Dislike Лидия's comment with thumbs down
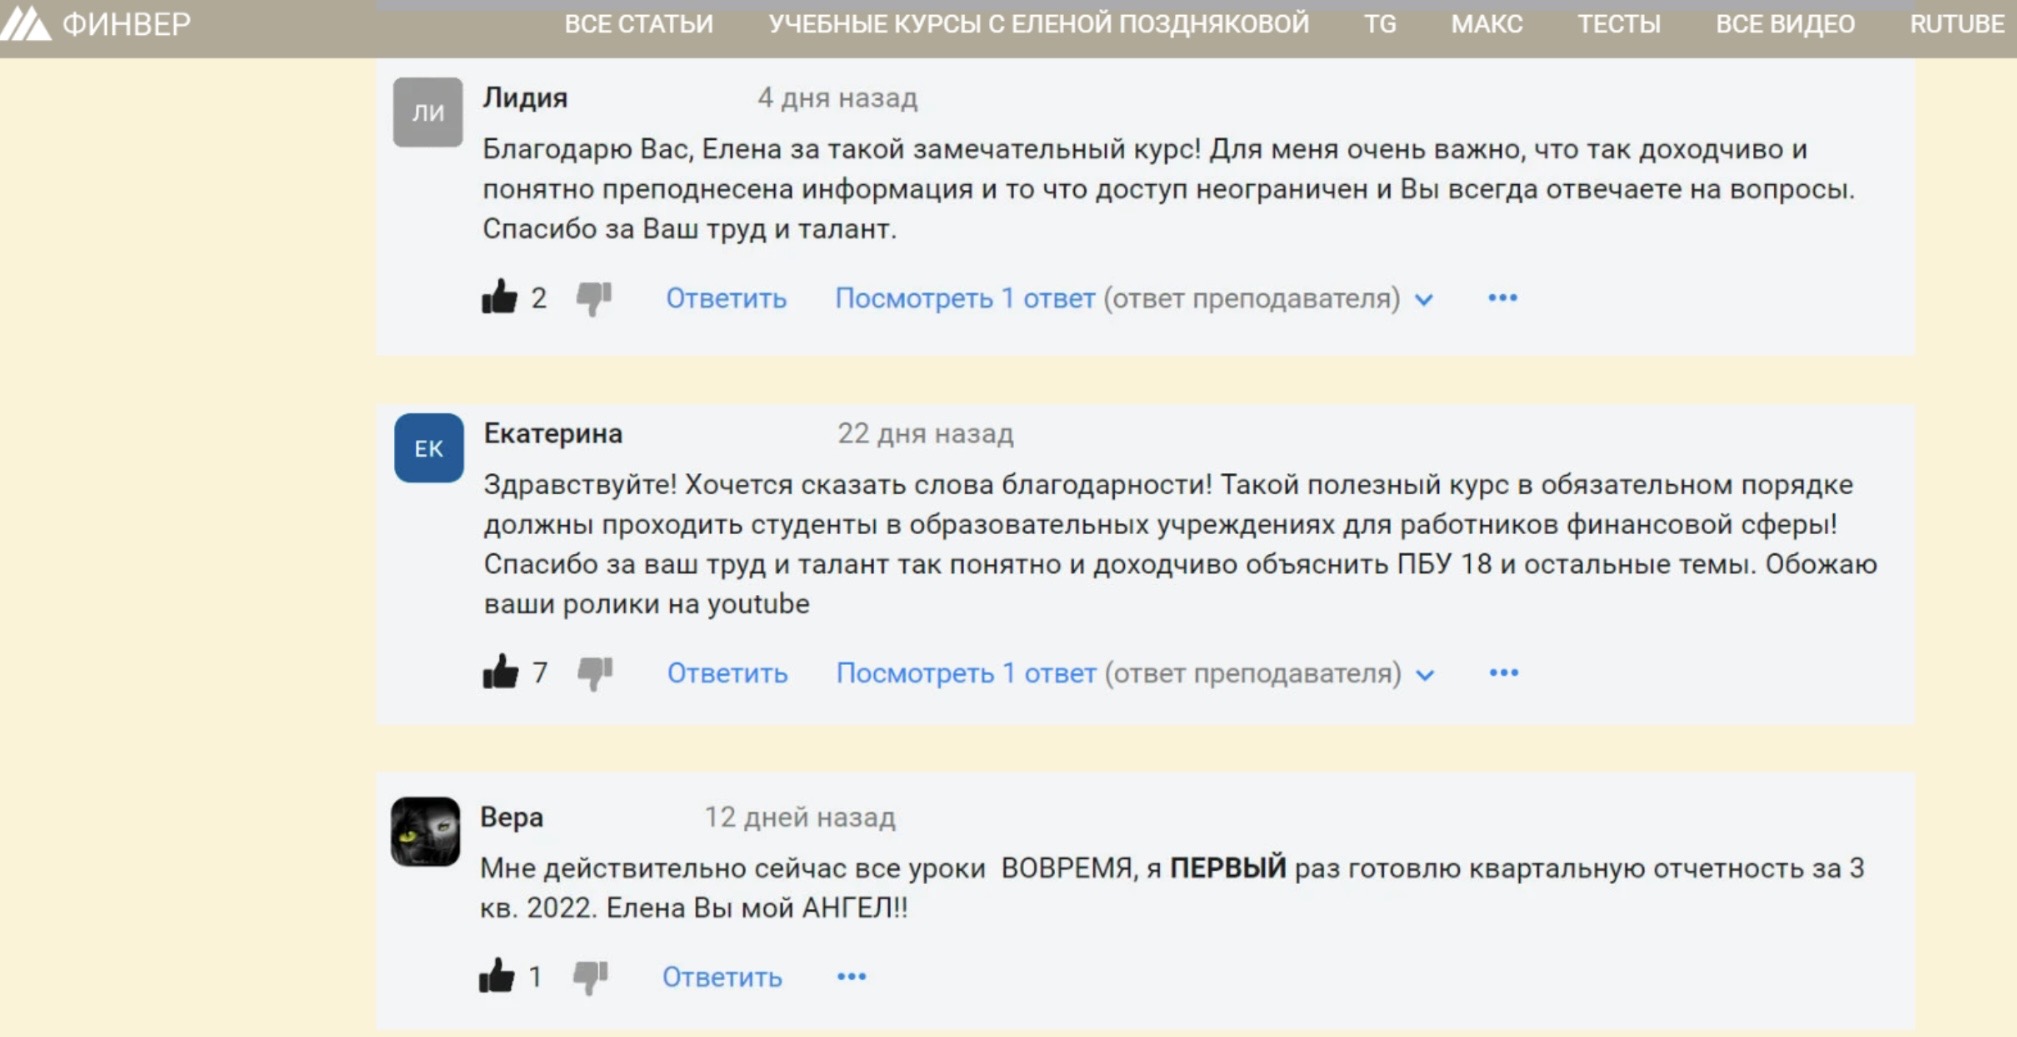2017x1037 pixels. coord(594,298)
